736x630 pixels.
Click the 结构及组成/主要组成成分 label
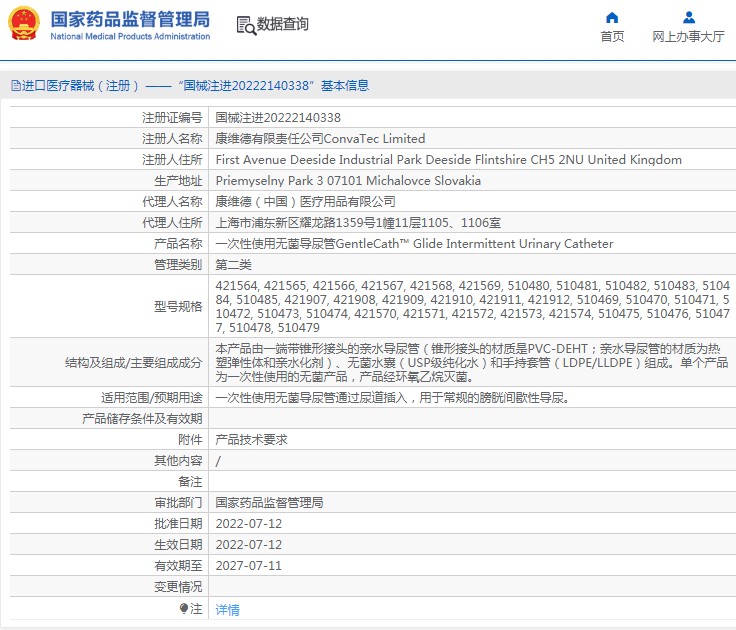134,362
